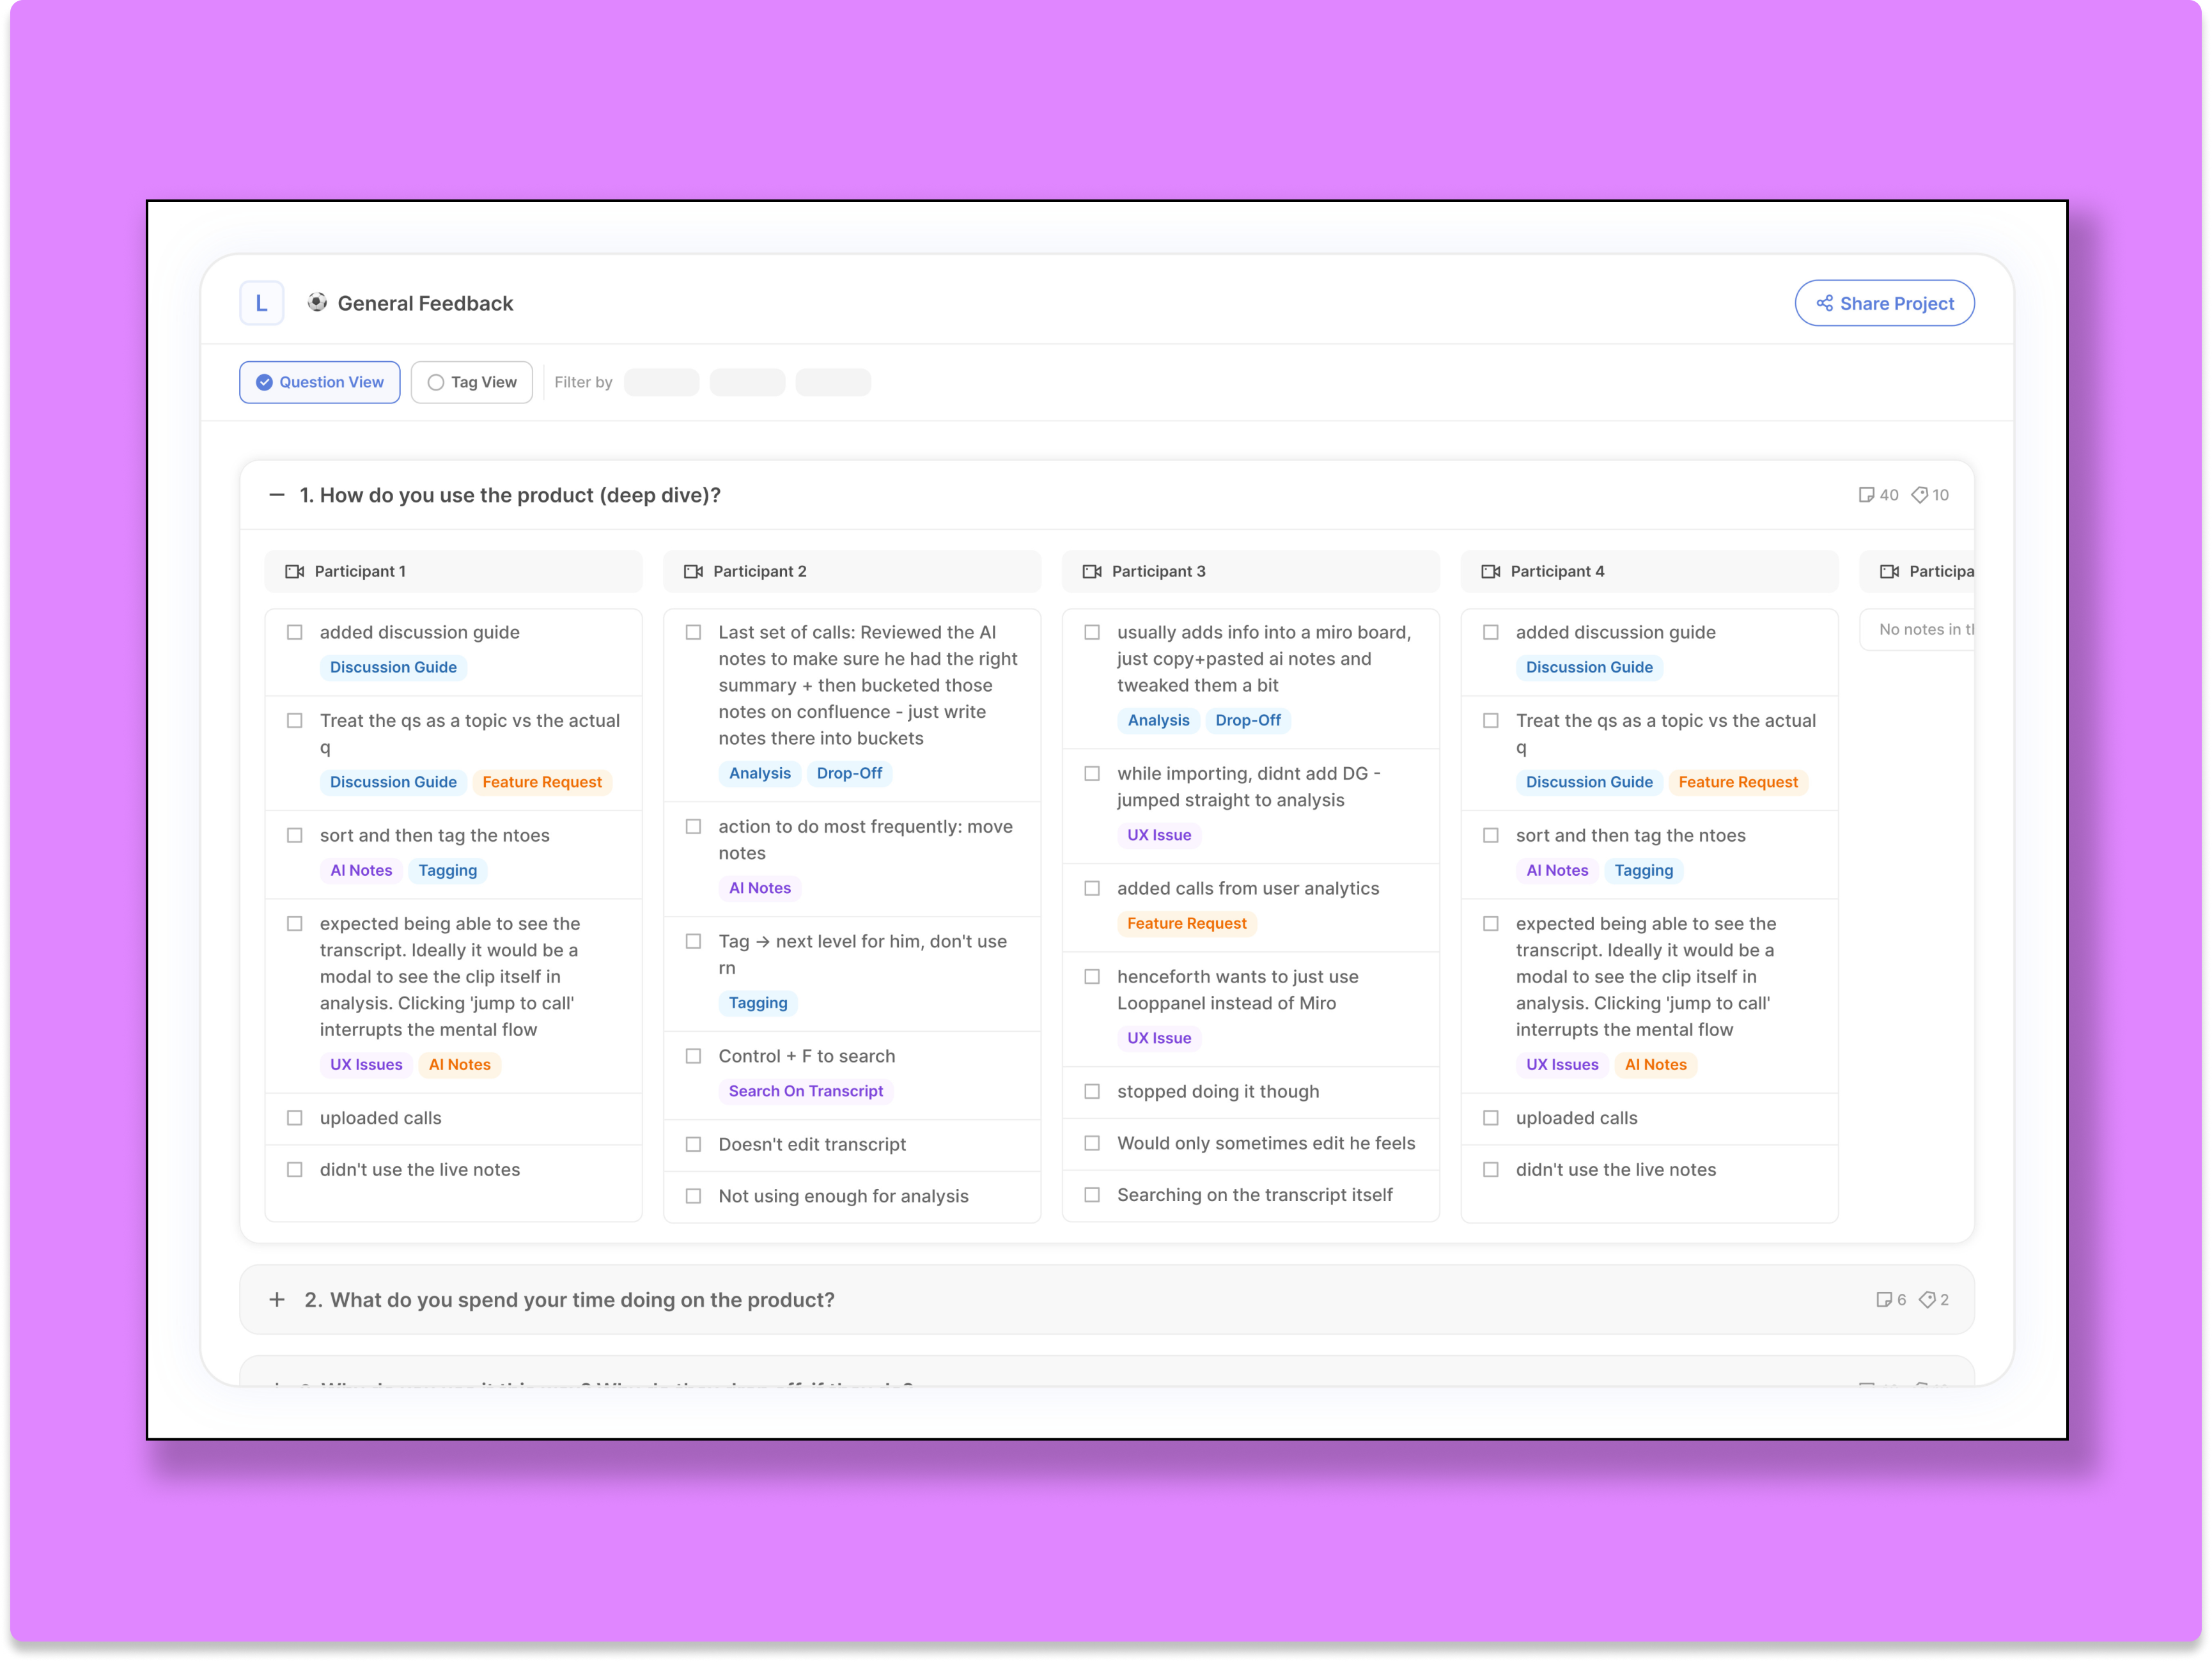The width and height of the screenshot is (2212, 1662).
Task: Expand question 2 with the plus control
Action: coord(277,1299)
